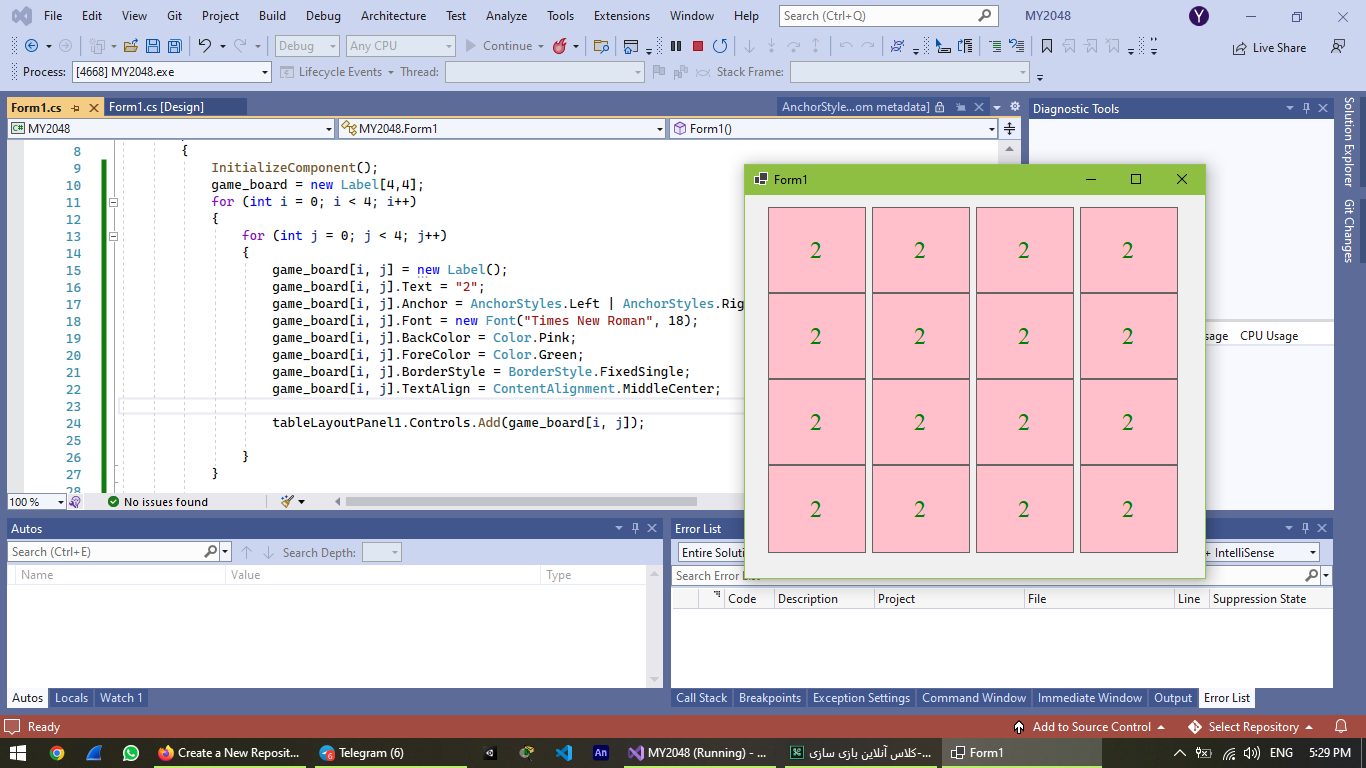
Task: Click the Search (Ctrl+Q) box
Action: coord(880,15)
